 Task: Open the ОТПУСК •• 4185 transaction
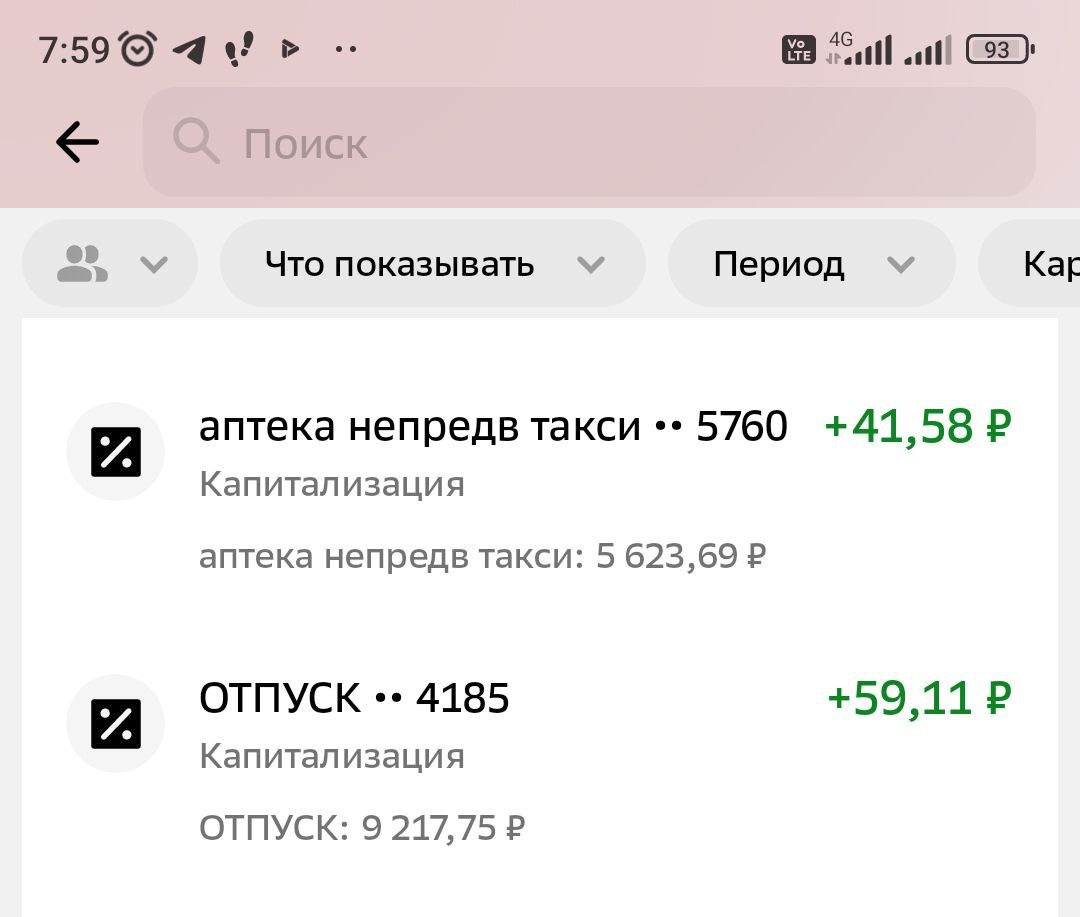pyautogui.click(x=354, y=697)
